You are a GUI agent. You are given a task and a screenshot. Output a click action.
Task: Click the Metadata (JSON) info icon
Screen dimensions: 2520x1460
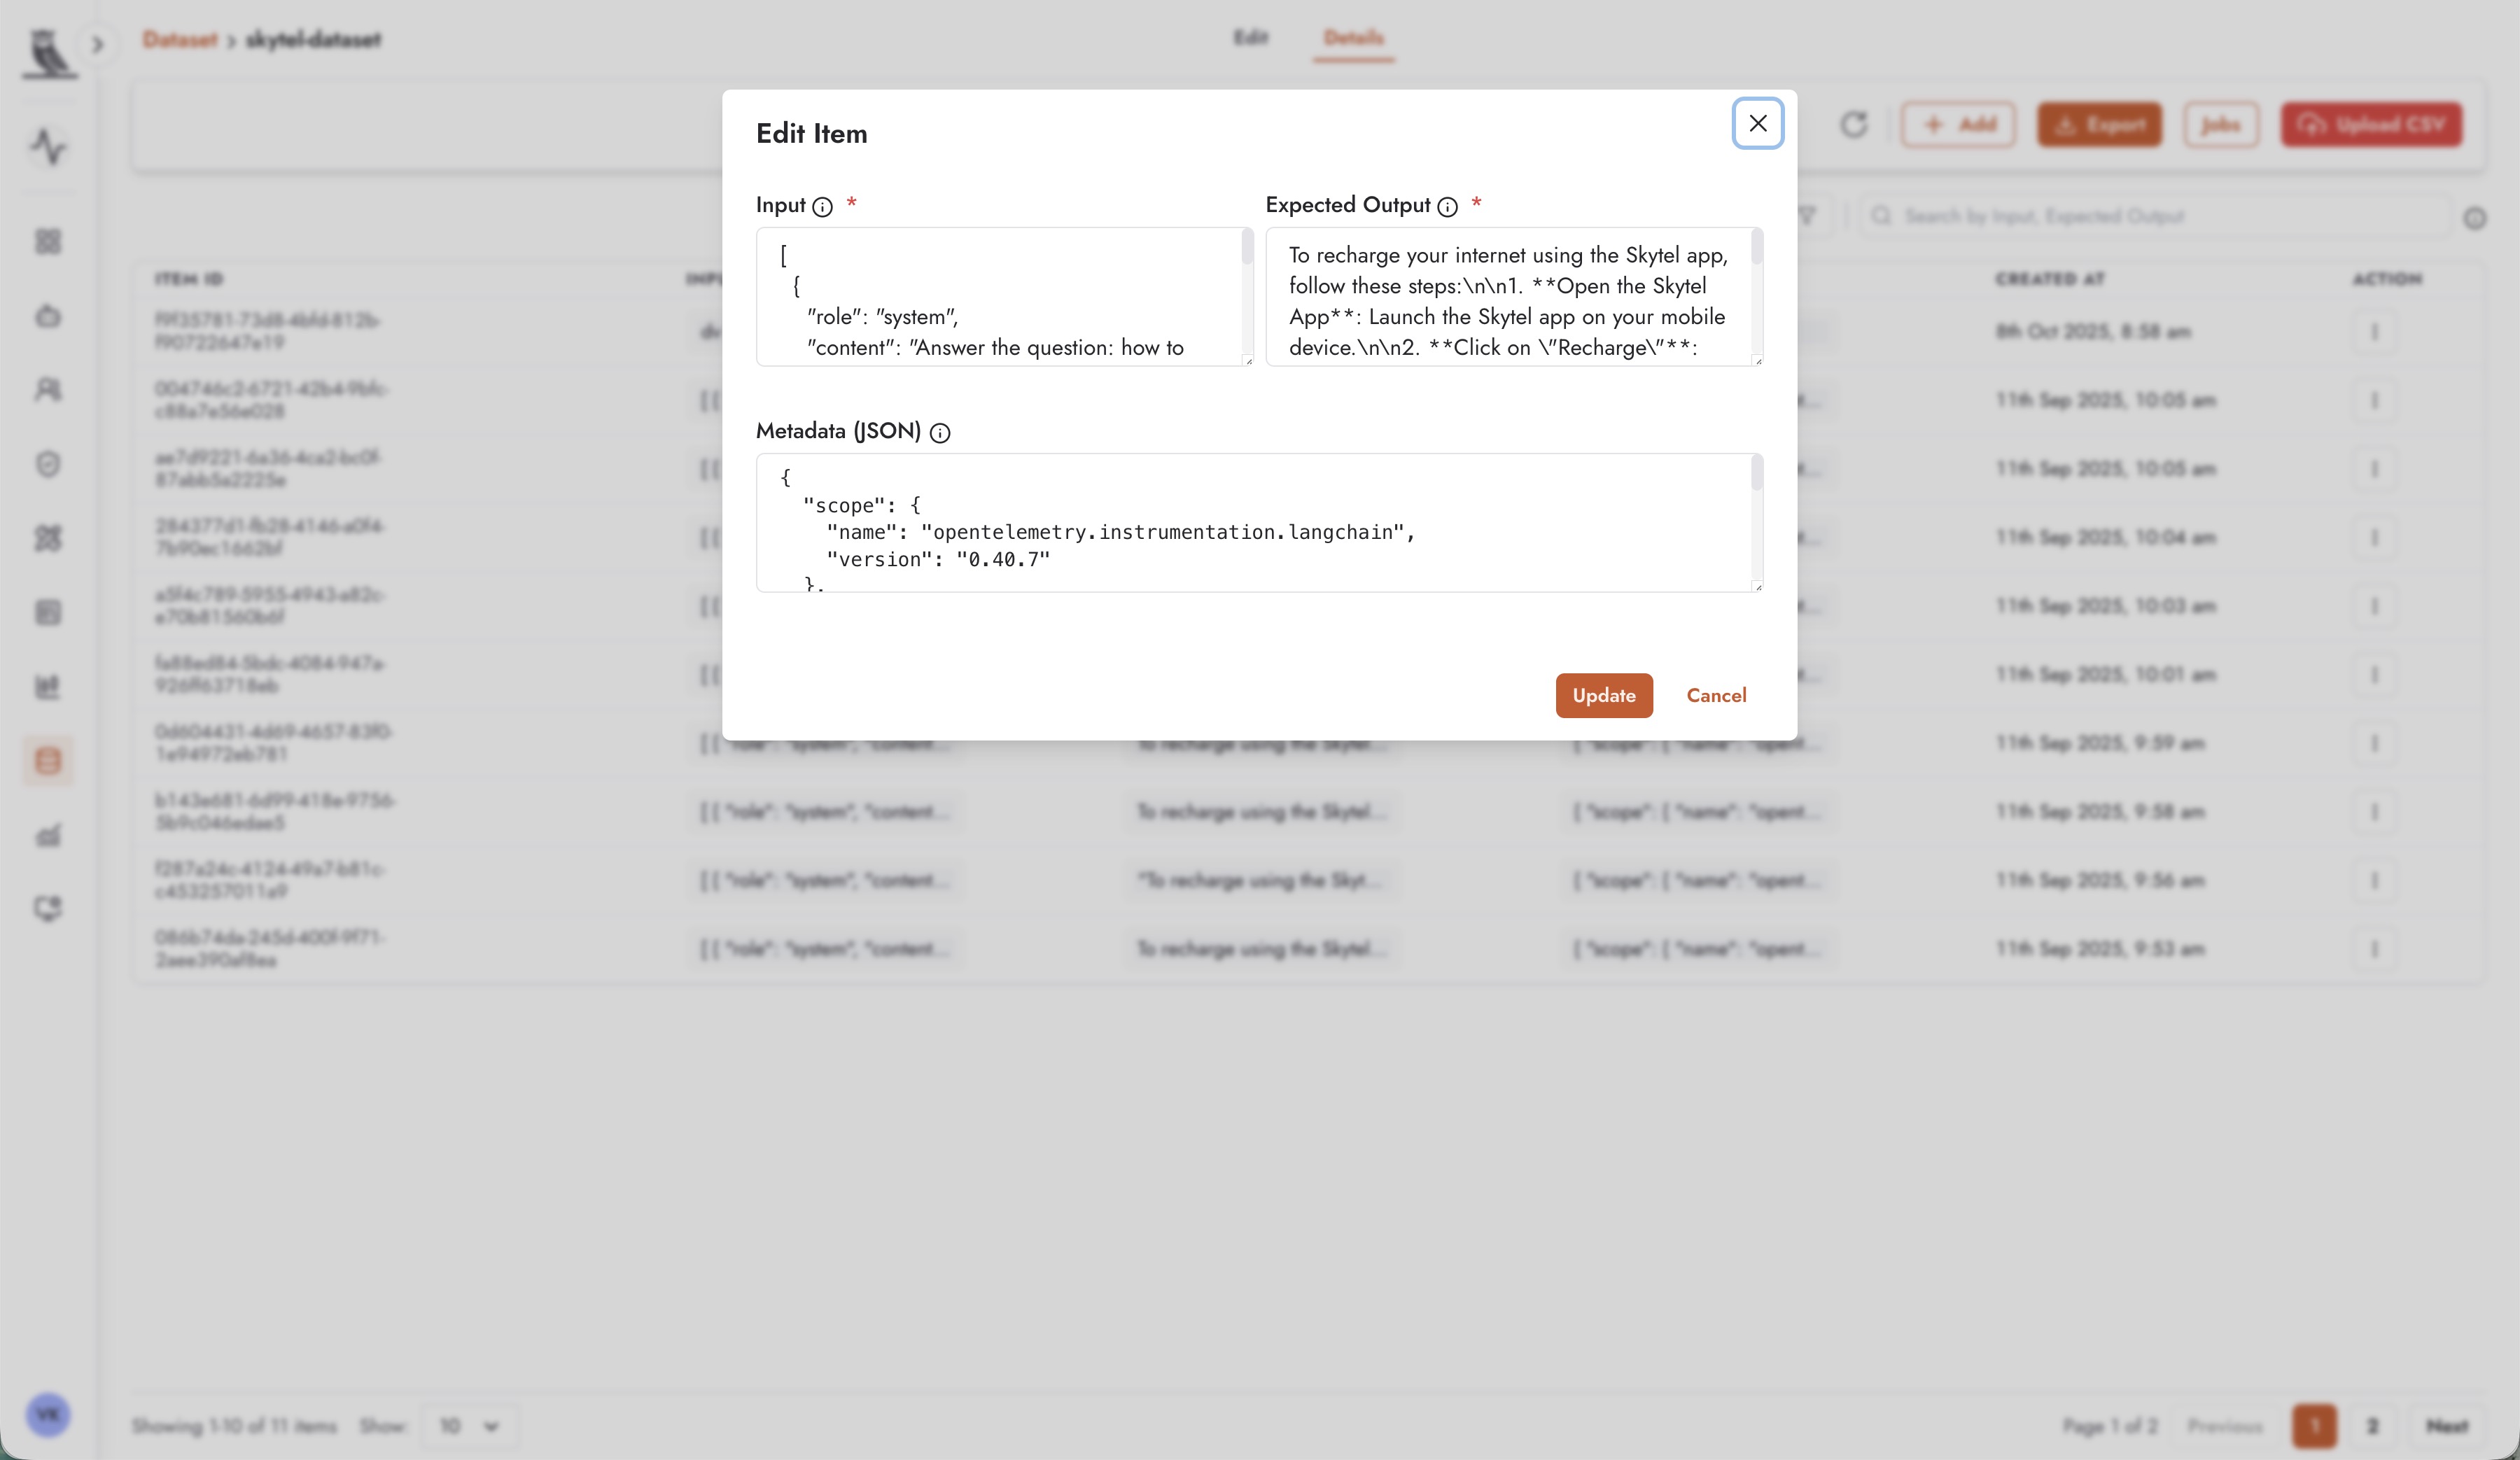940,432
